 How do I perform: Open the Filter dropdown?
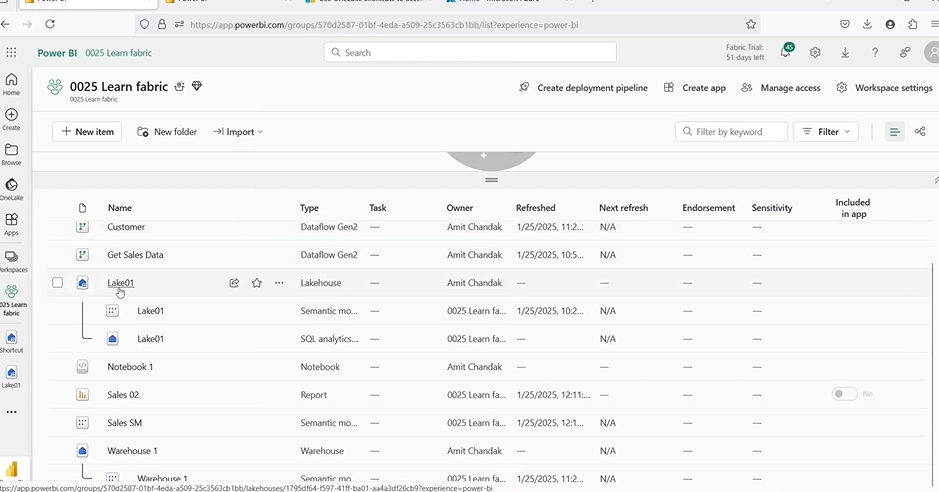pos(826,132)
